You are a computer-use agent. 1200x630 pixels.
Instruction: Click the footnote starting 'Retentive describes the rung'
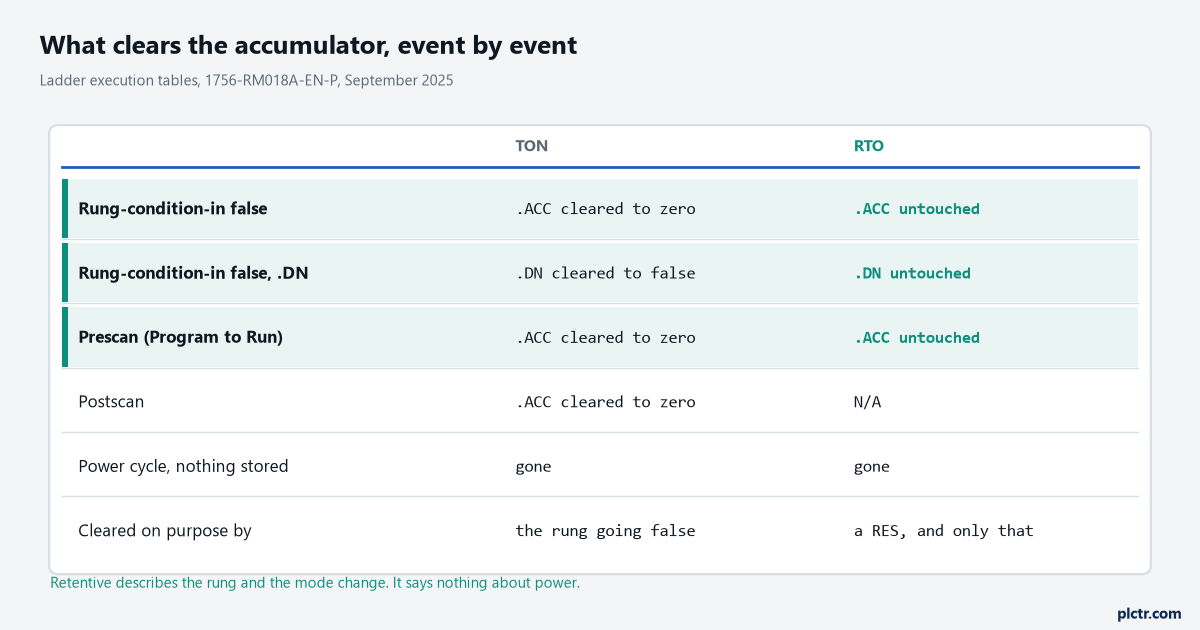[315, 582]
